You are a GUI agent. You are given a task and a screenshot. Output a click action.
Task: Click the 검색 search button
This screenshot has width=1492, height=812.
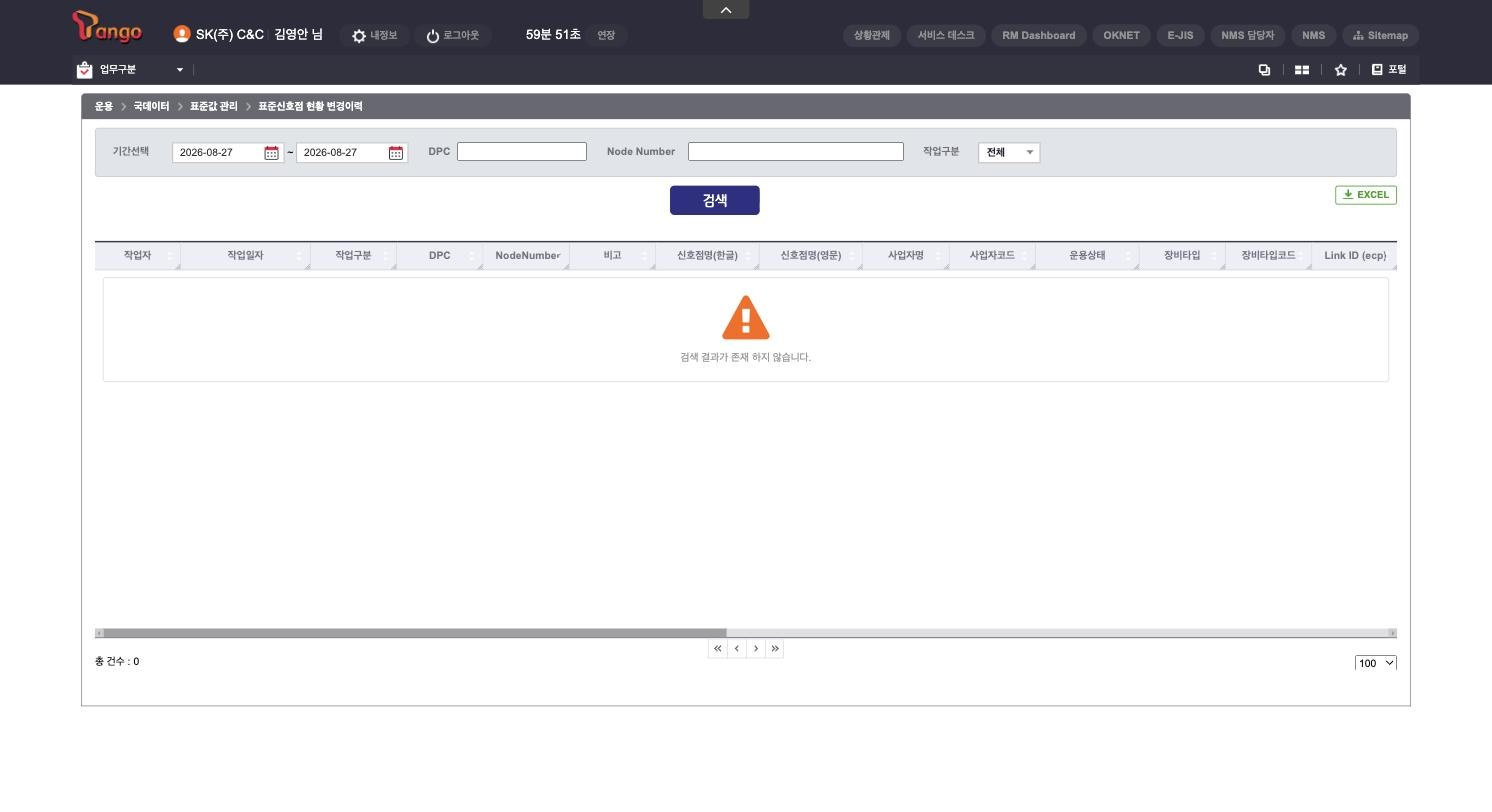click(715, 200)
